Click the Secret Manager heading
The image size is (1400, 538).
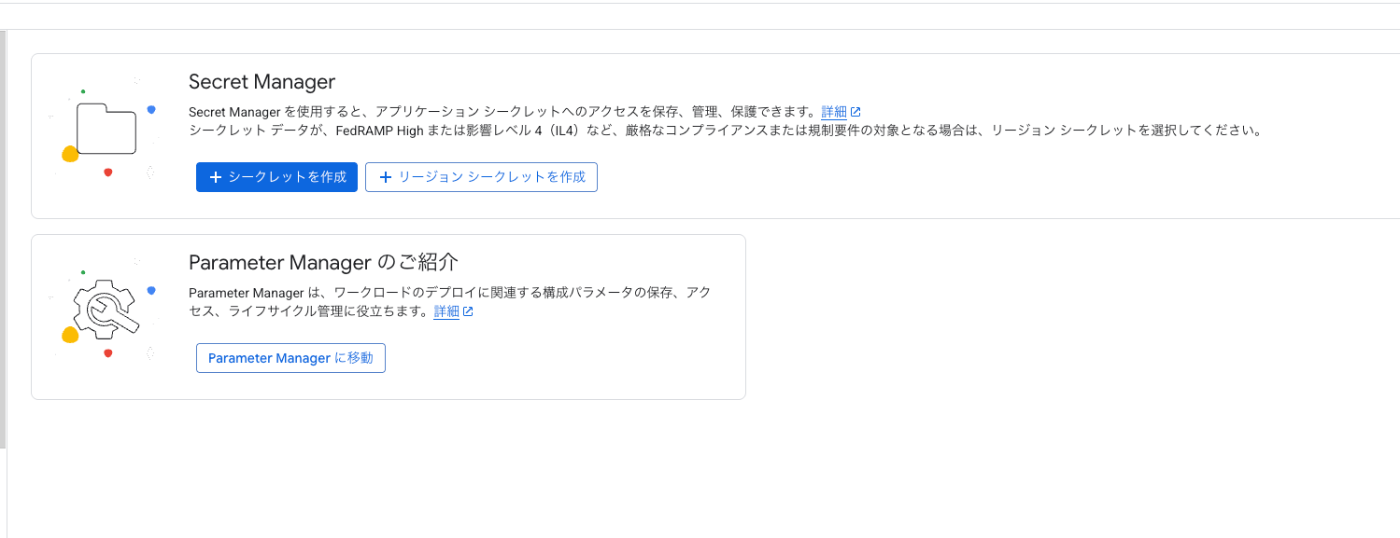[x=262, y=82]
